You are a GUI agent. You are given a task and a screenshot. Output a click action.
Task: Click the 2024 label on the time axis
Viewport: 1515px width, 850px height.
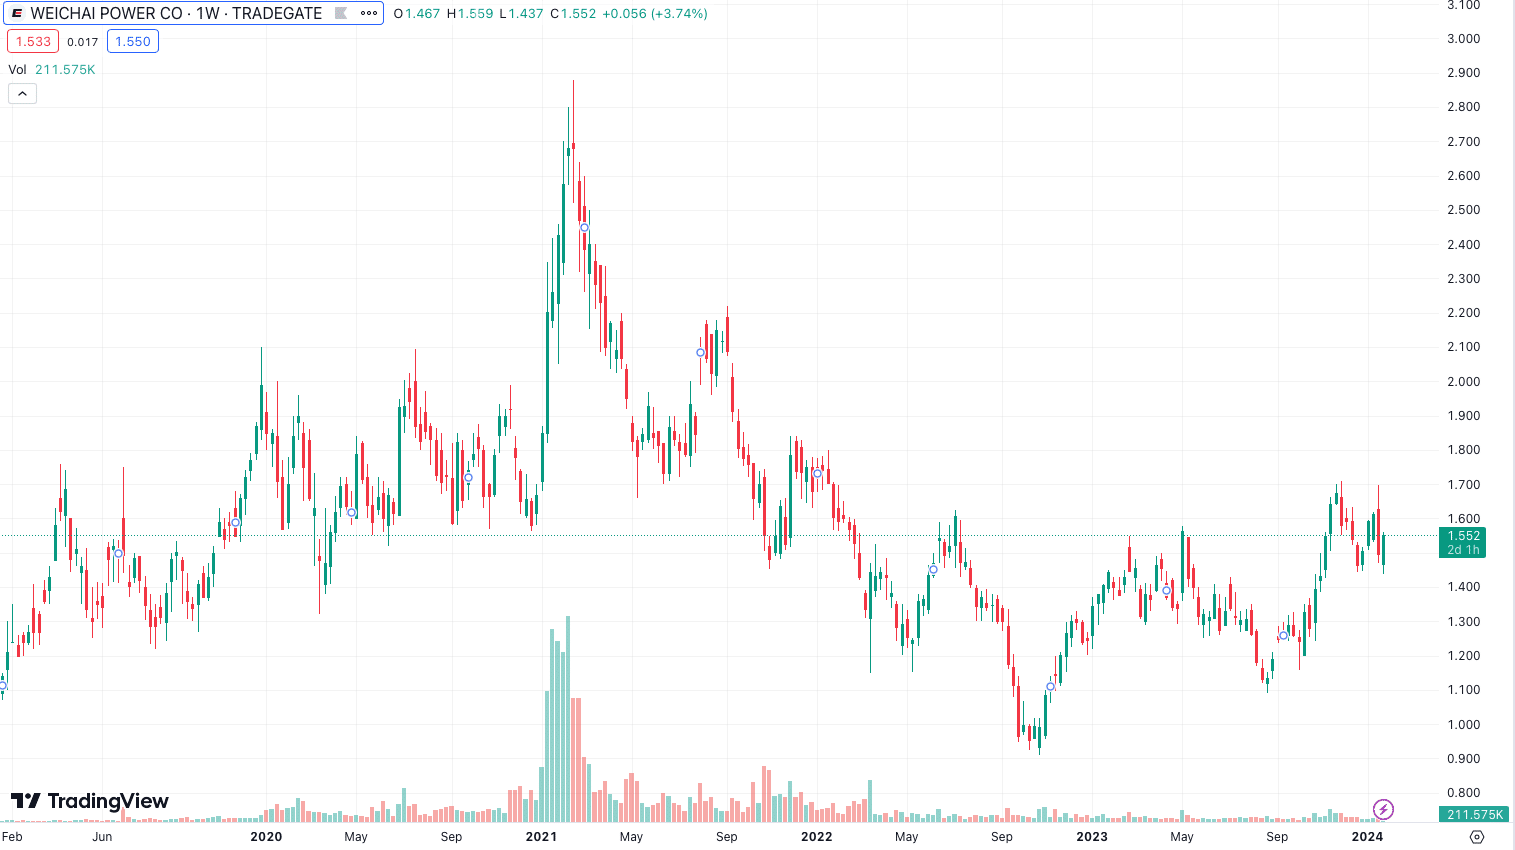[1367, 837]
